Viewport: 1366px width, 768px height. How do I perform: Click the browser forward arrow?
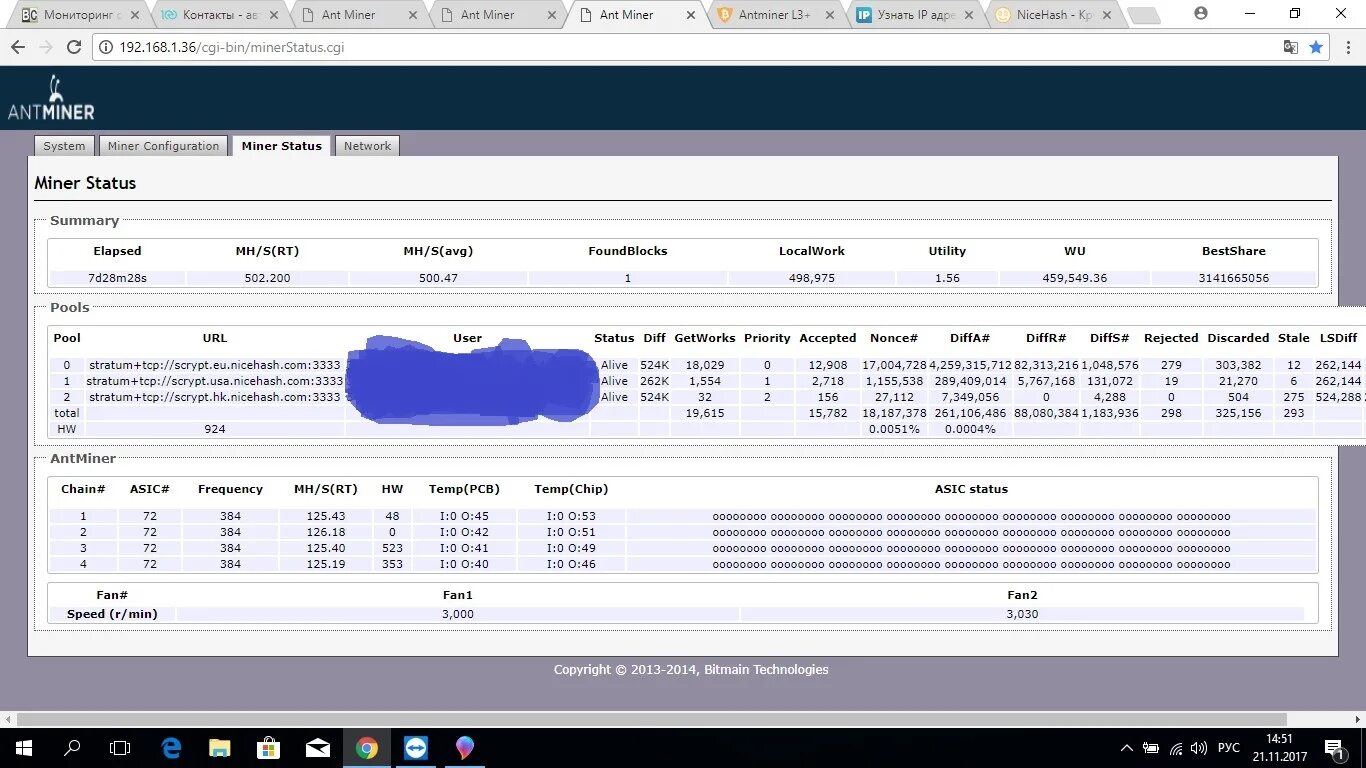point(45,47)
